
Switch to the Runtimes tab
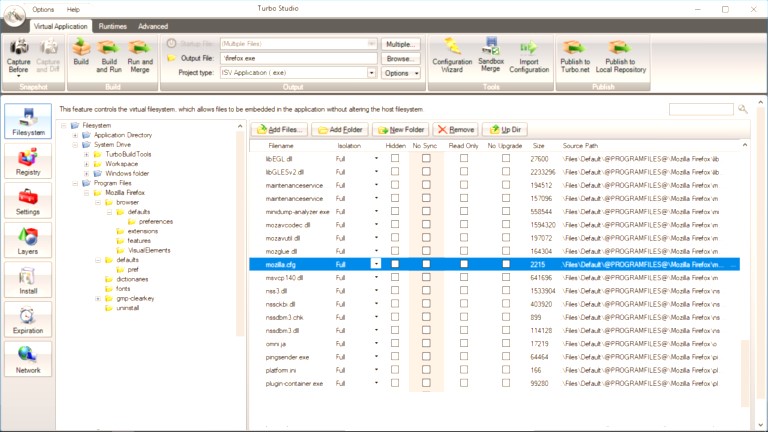(113, 26)
